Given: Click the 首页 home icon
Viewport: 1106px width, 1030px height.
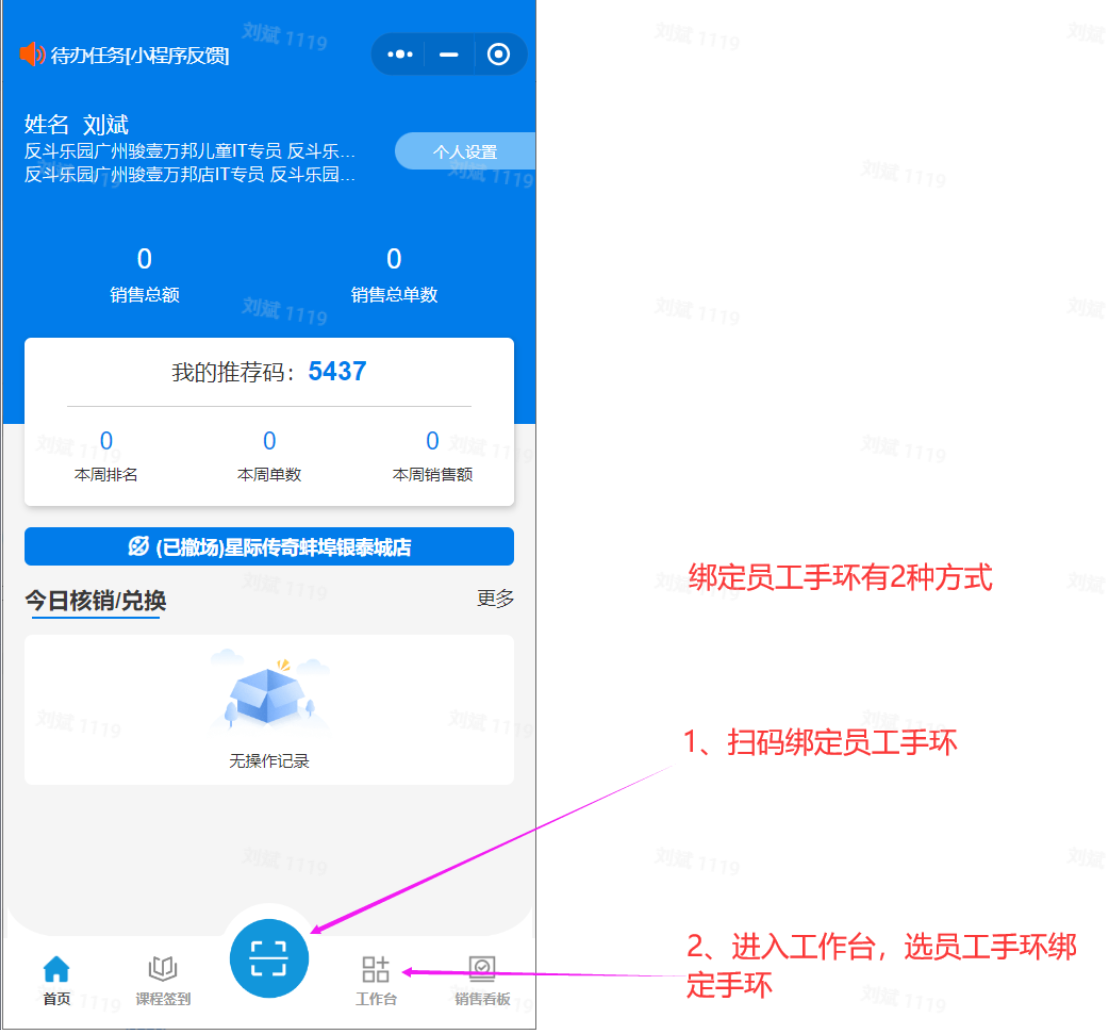Looking at the screenshot, I should pos(57,969).
